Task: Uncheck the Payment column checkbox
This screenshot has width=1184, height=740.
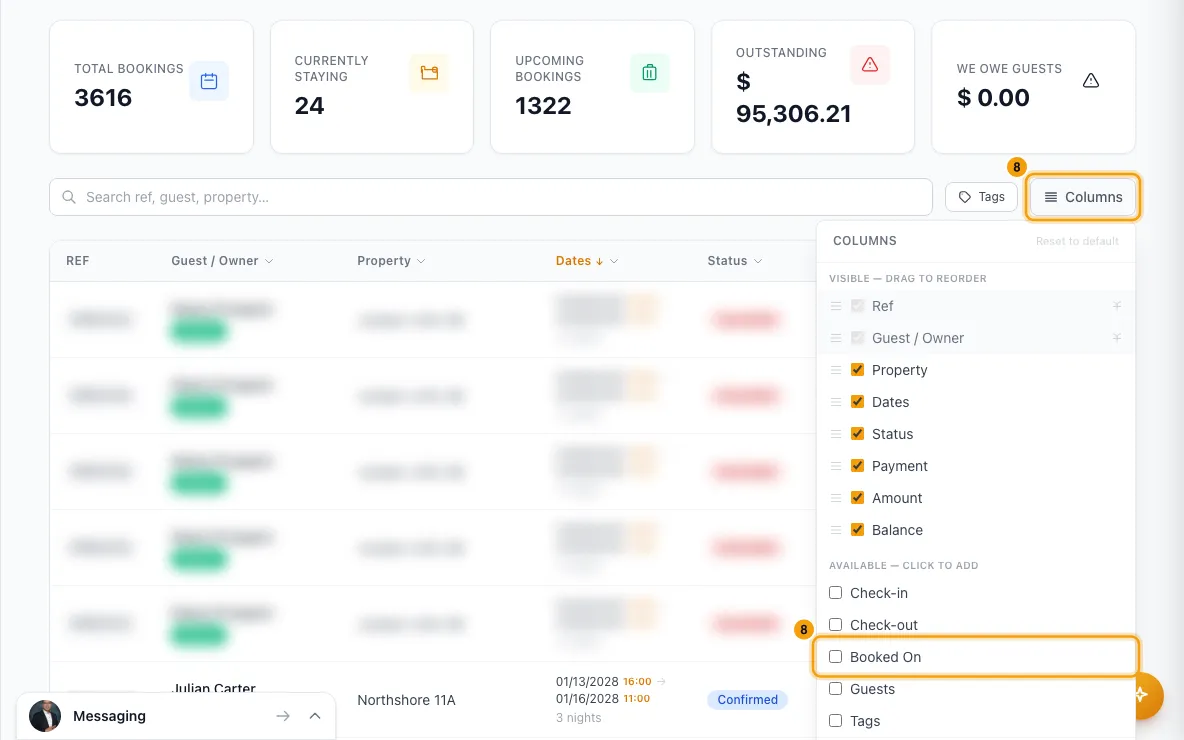Action: [x=857, y=466]
